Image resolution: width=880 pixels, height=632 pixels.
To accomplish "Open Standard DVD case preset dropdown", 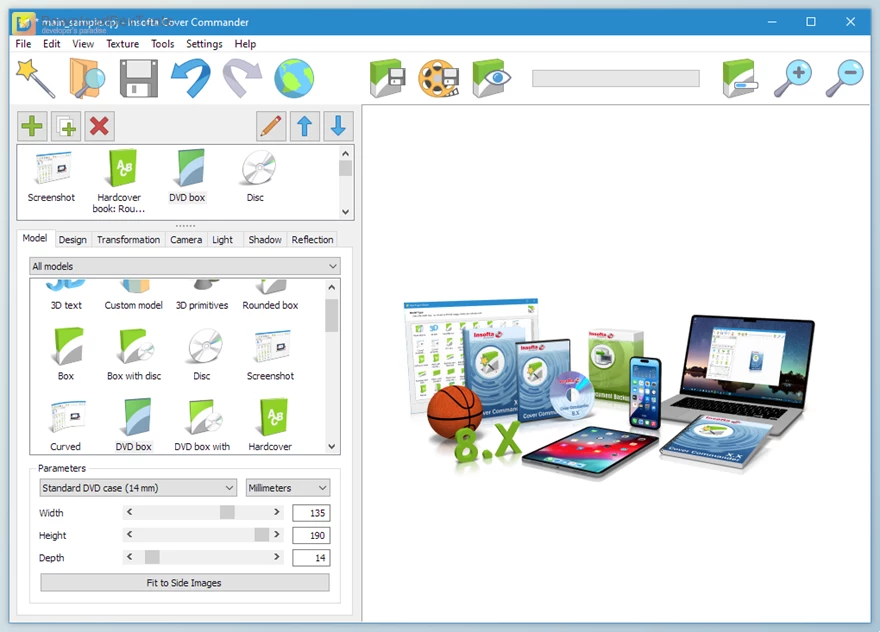I will [138, 488].
